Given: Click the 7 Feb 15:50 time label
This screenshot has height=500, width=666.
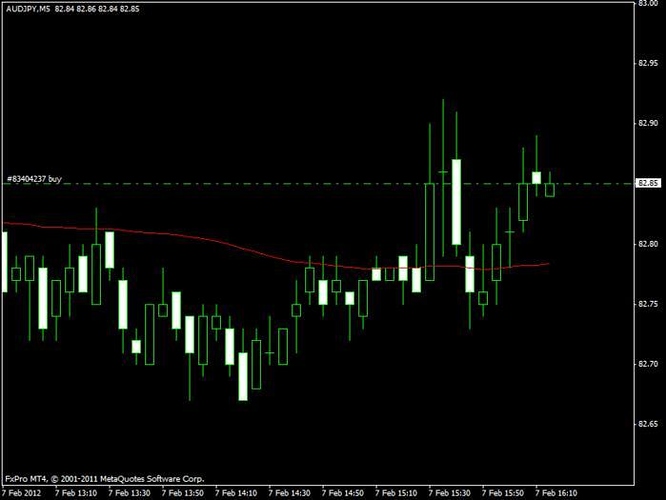Looking at the screenshot, I should click(x=503, y=493).
